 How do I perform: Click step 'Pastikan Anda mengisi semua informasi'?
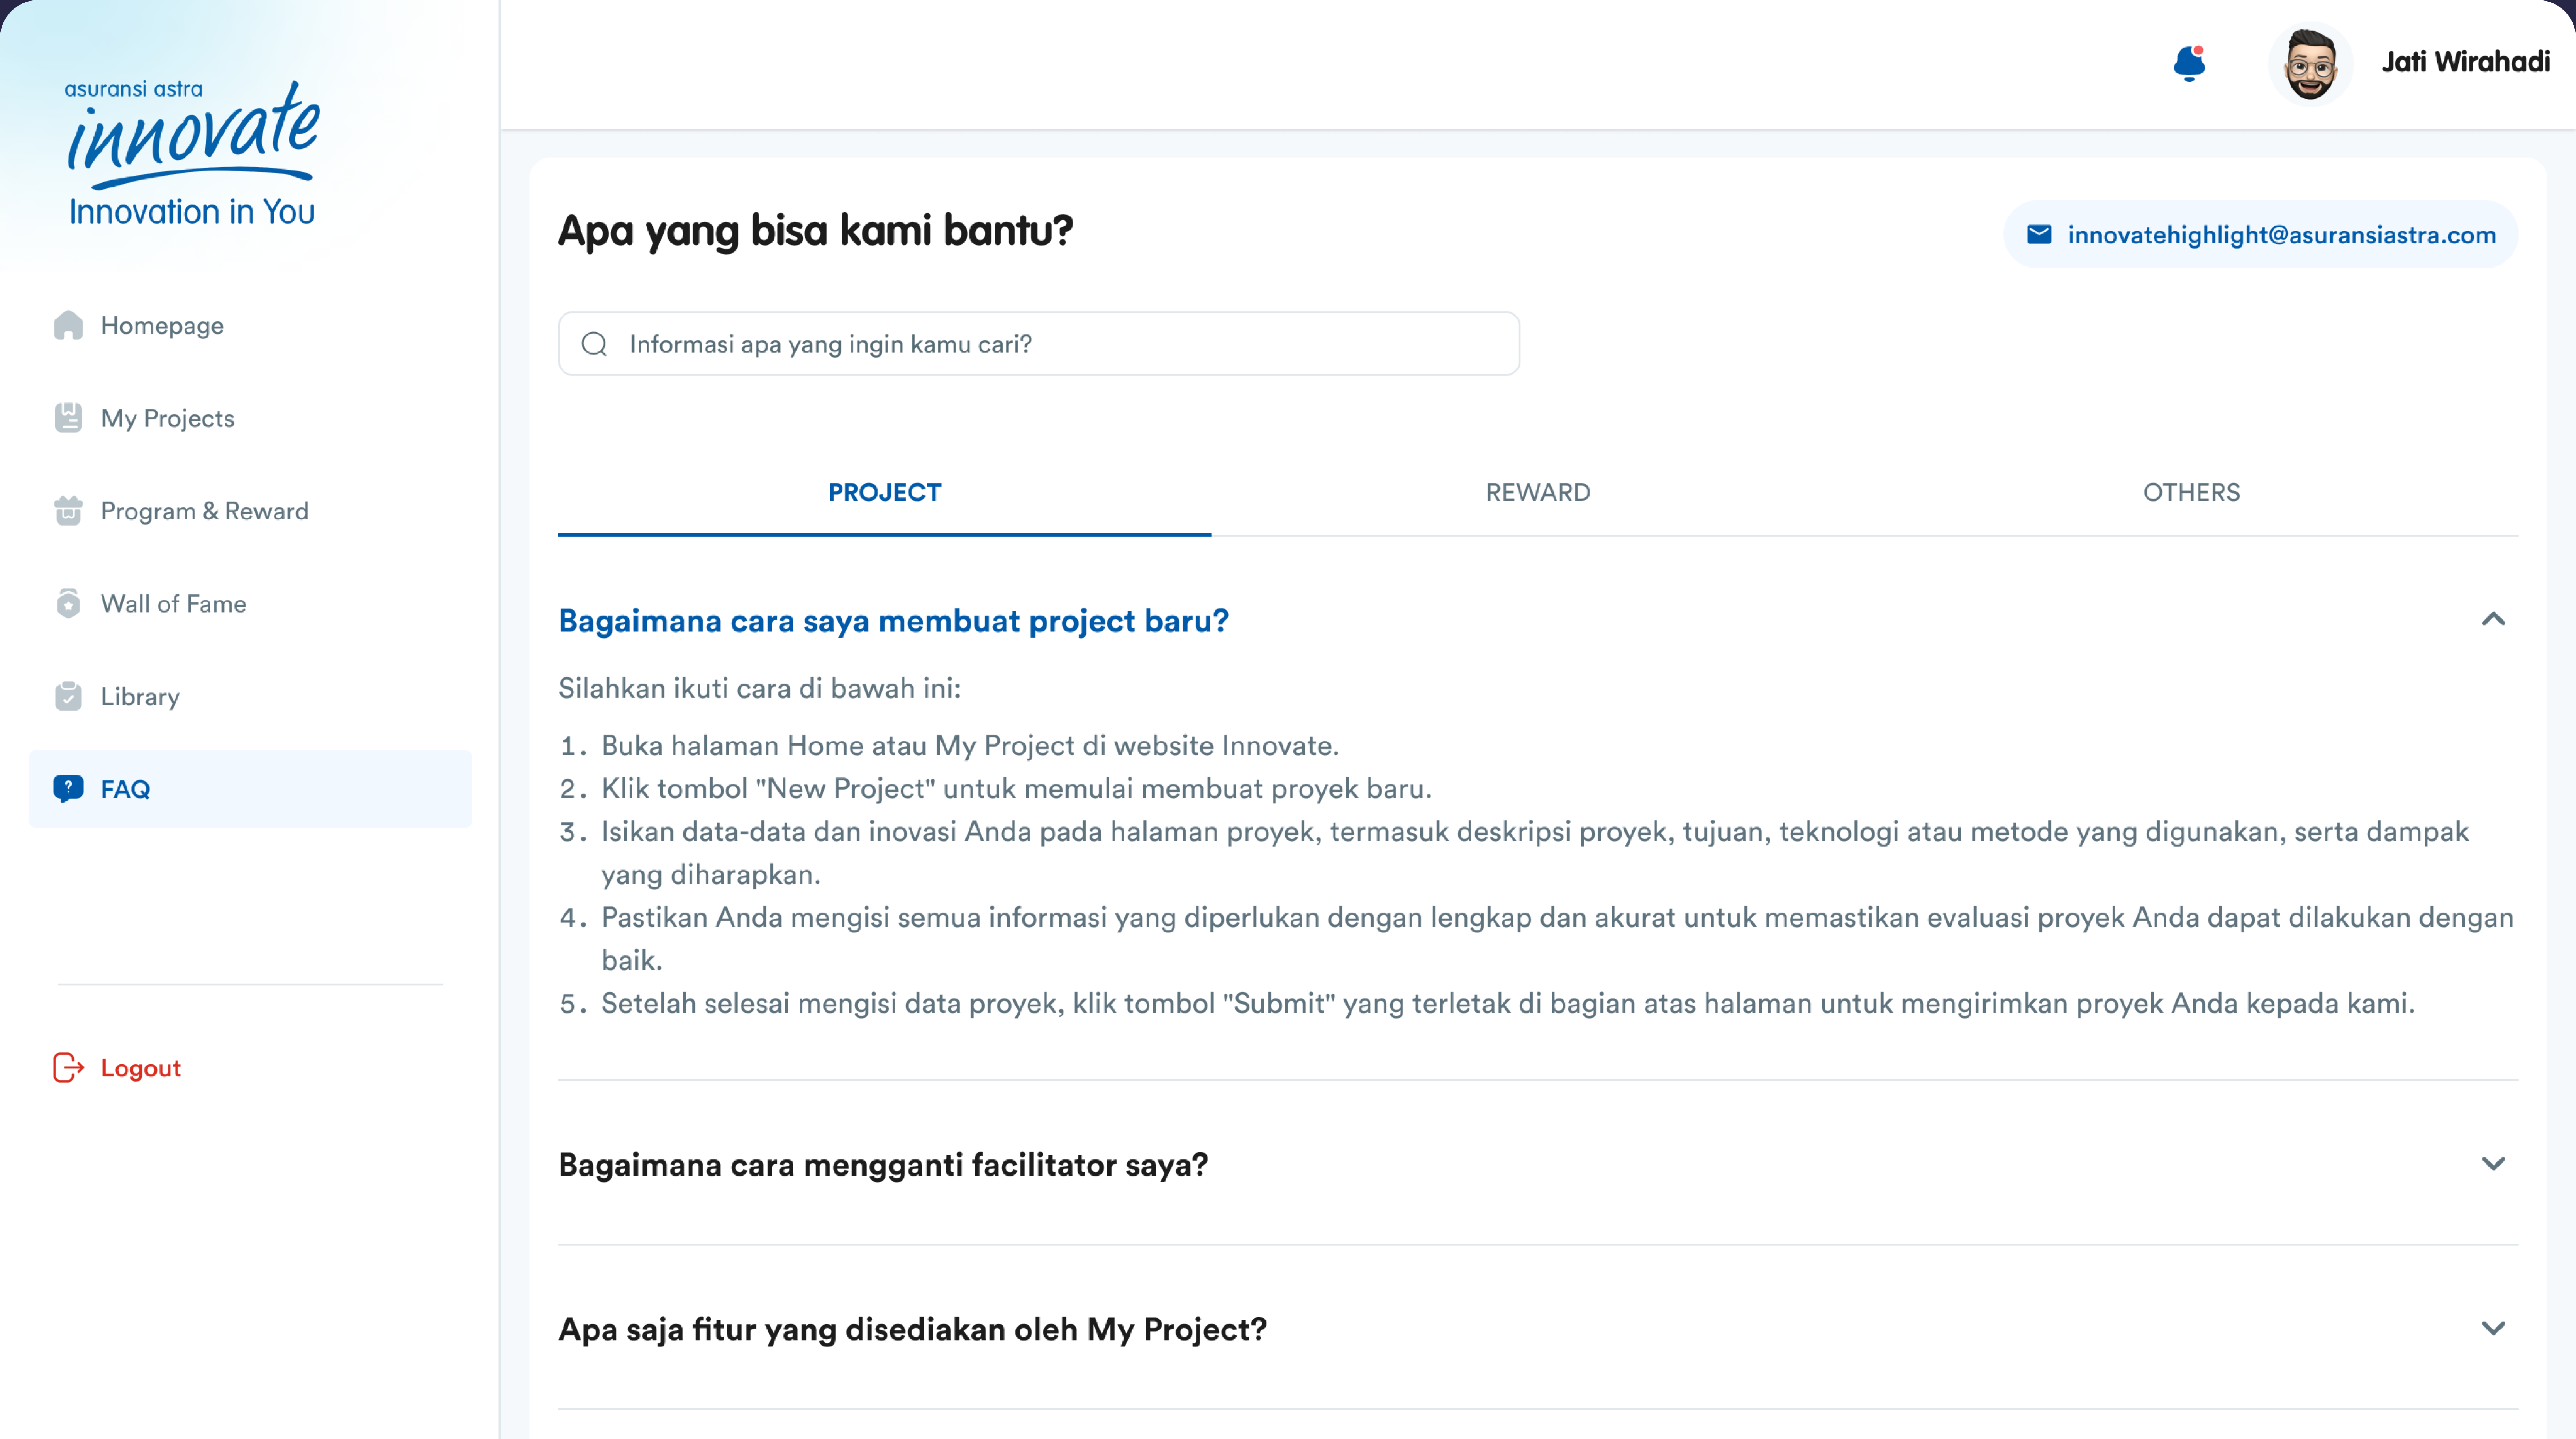[1557, 939]
